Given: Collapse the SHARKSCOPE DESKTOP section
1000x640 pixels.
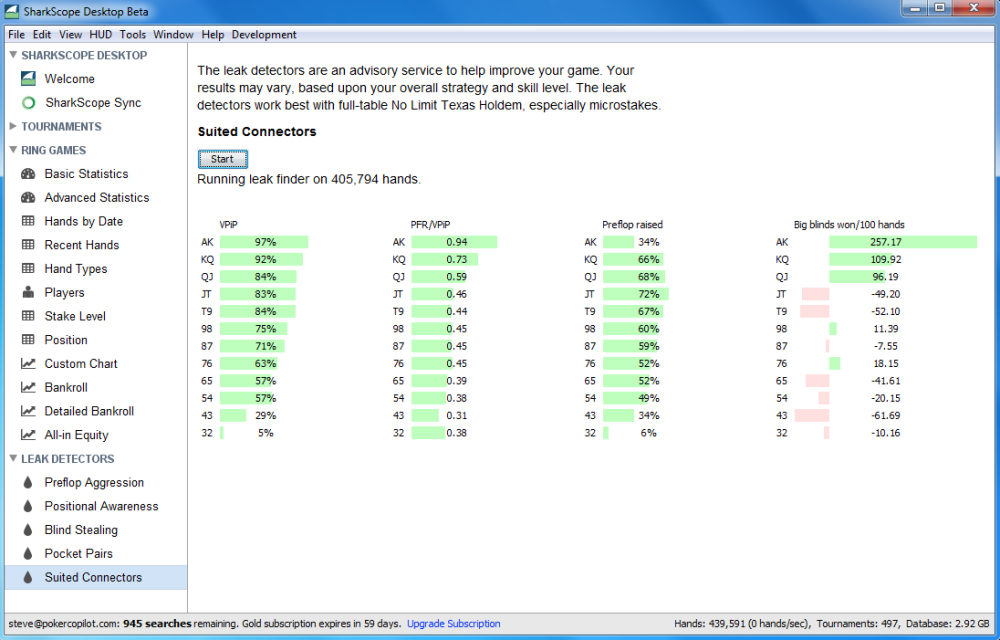Looking at the screenshot, I should pyautogui.click(x=13, y=55).
